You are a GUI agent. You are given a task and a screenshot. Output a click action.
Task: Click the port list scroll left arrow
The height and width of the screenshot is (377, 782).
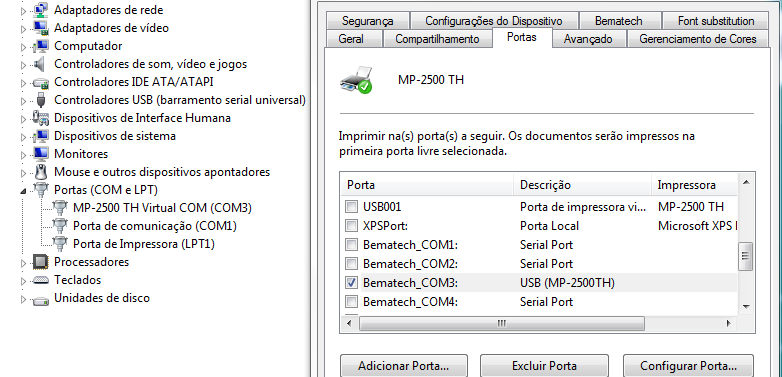click(349, 323)
